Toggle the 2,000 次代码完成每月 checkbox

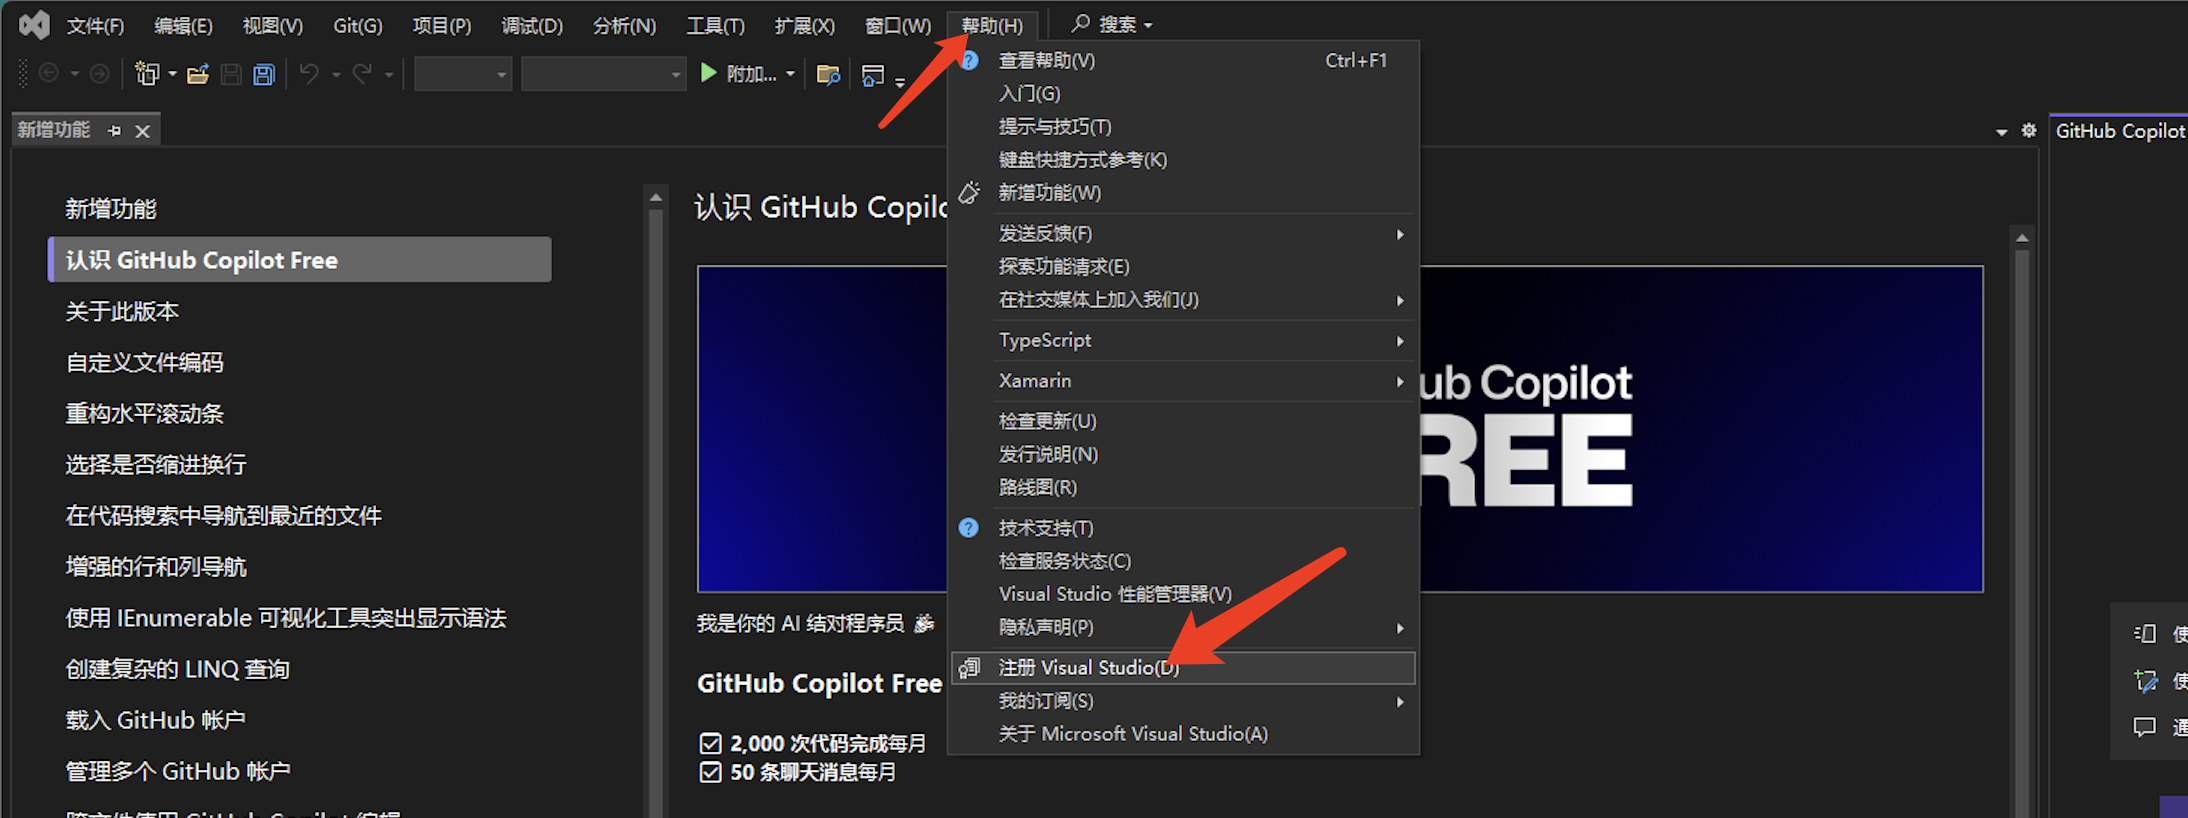coord(711,743)
